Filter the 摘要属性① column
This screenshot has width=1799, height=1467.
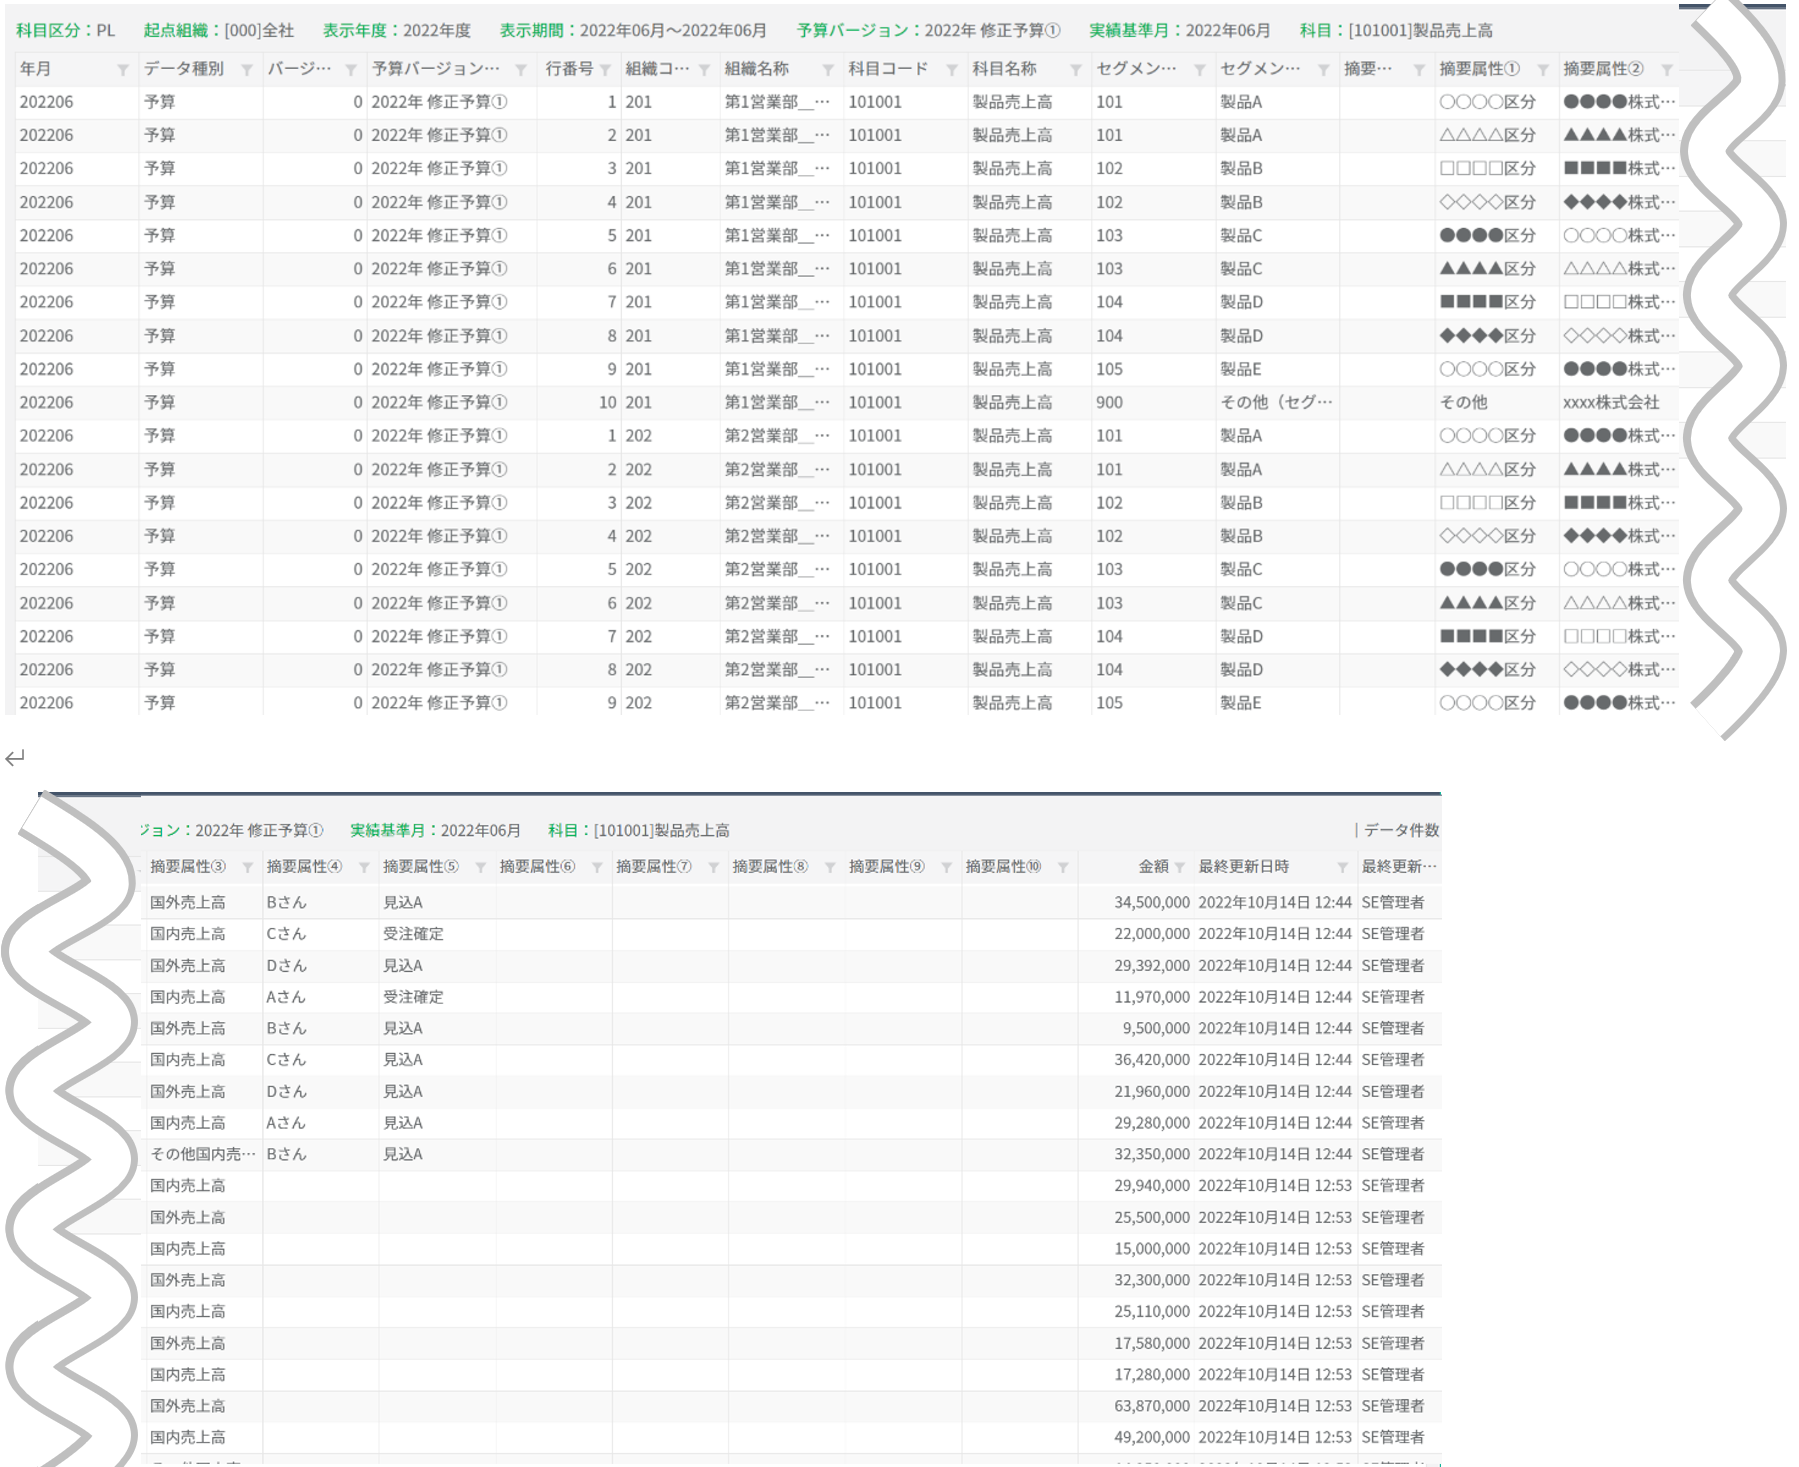click(1543, 70)
